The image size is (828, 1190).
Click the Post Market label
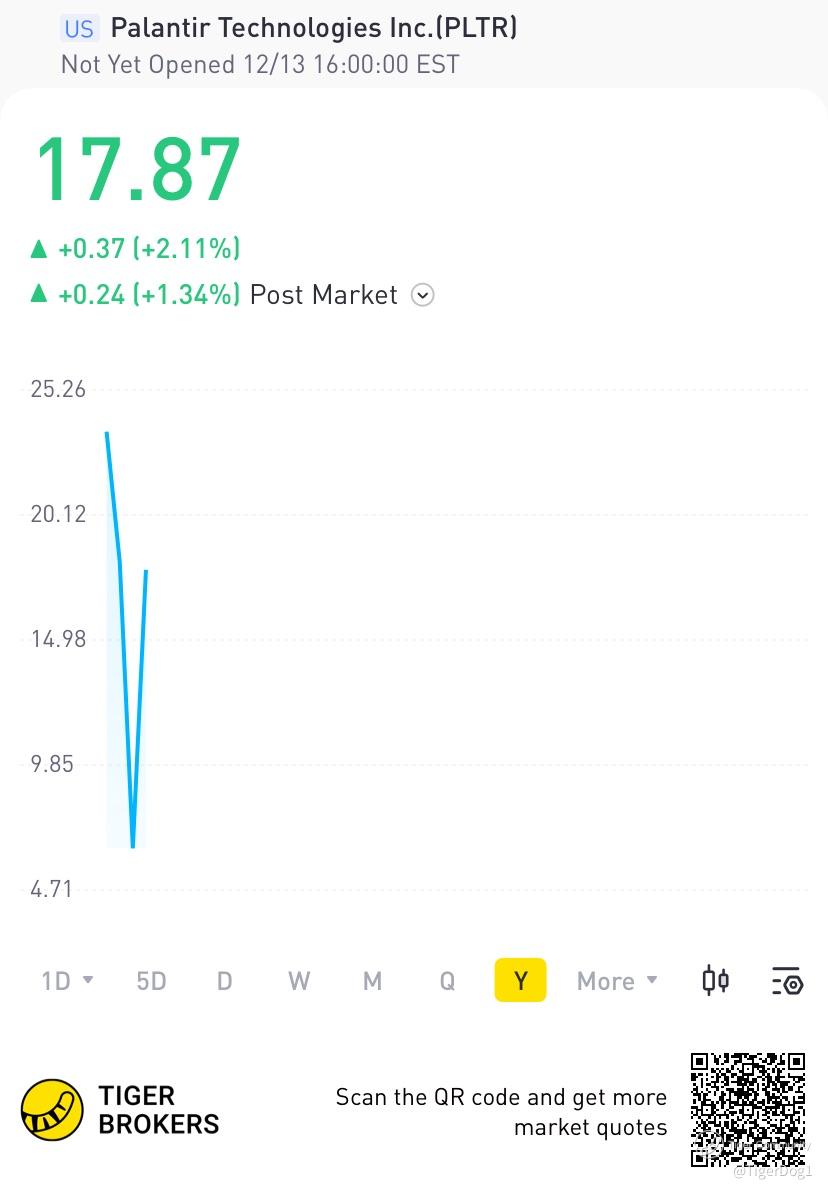tap(323, 295)
